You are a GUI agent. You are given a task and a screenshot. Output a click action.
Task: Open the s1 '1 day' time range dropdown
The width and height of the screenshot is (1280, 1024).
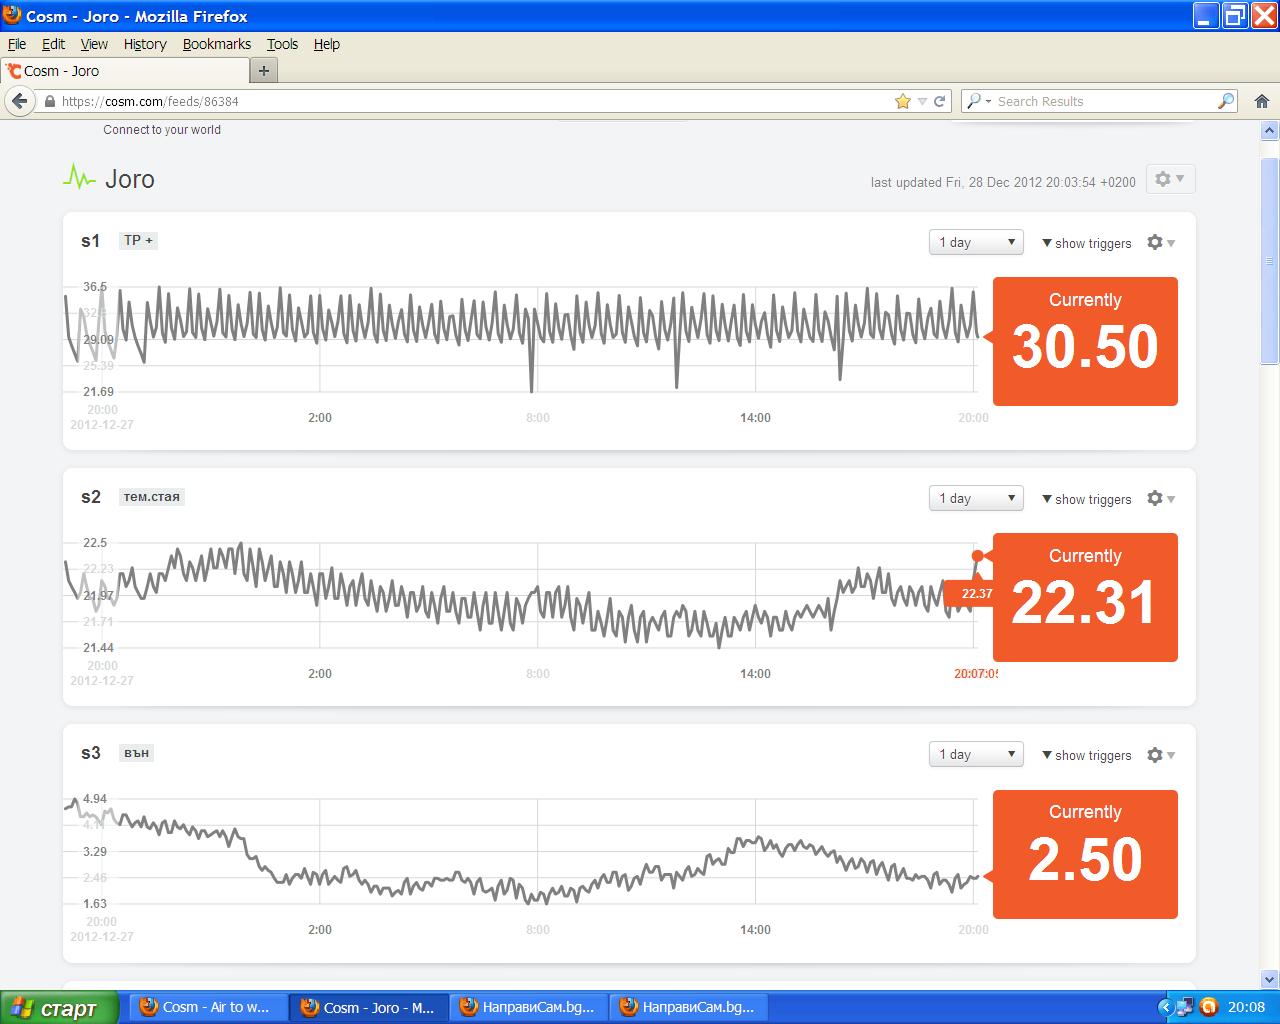coord(976,242)
